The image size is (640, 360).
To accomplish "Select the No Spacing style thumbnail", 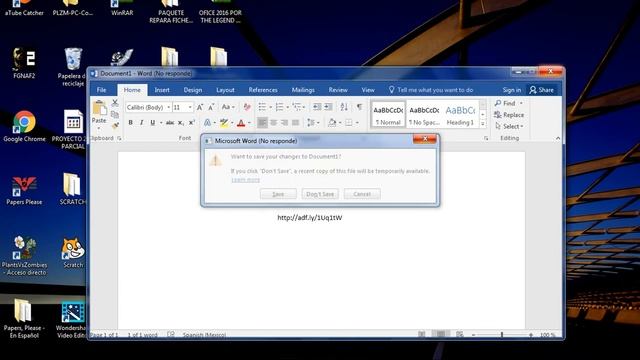I will coord(424,115).
